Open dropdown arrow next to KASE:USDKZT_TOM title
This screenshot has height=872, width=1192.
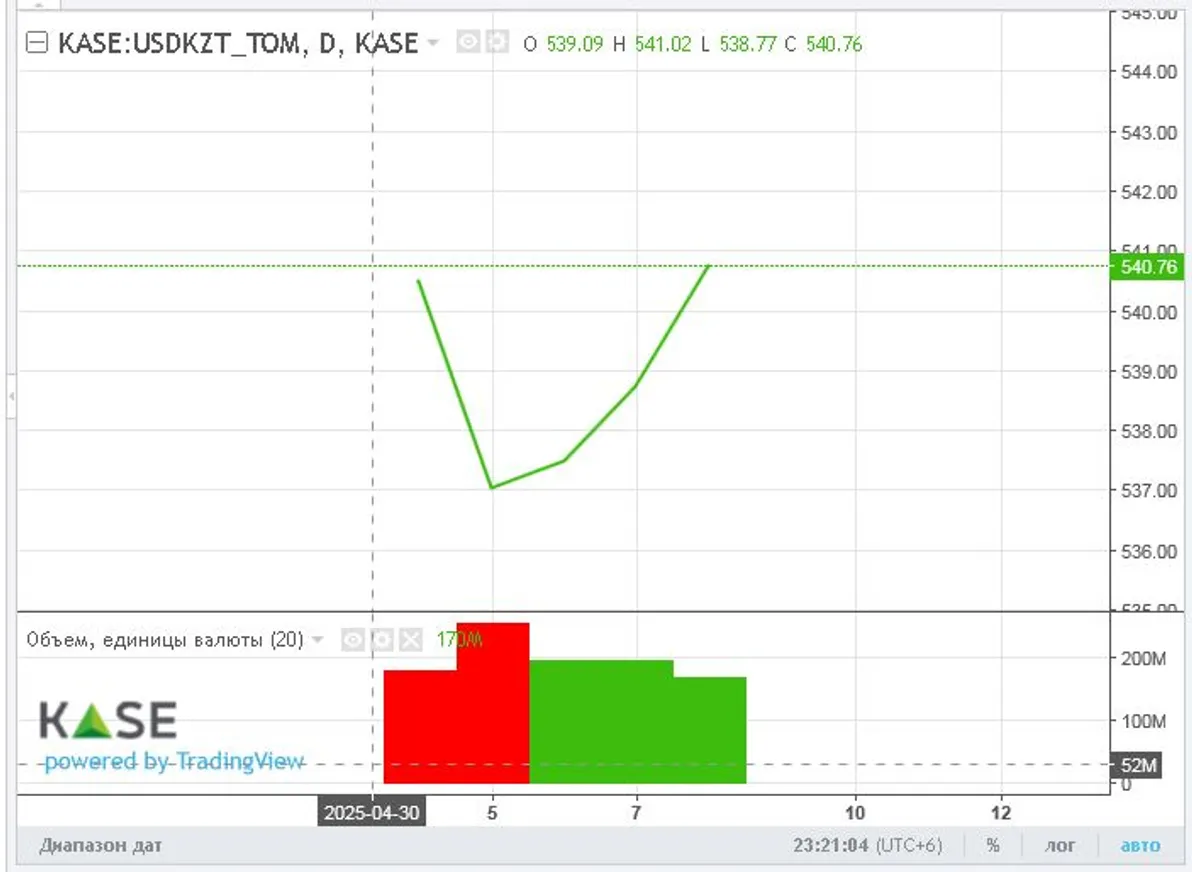(432, 43)
